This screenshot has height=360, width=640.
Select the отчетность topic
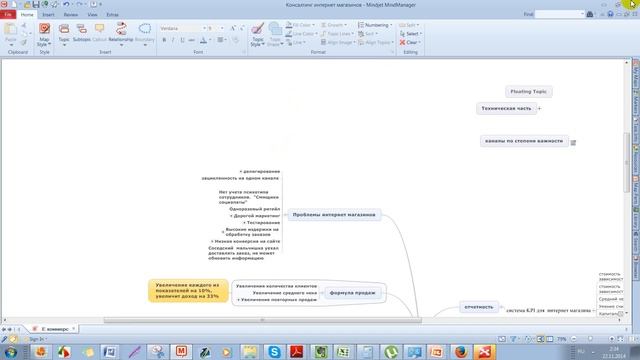coord(479,307)
